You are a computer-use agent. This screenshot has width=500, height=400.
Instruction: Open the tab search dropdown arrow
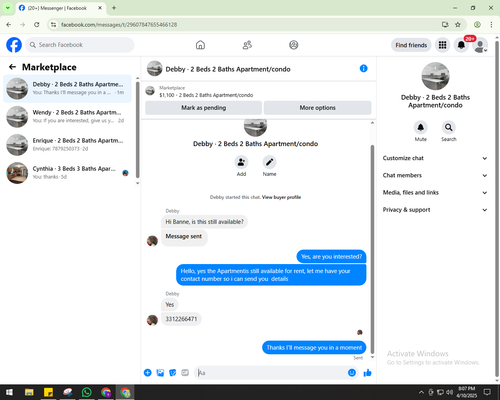coord(8,8)
